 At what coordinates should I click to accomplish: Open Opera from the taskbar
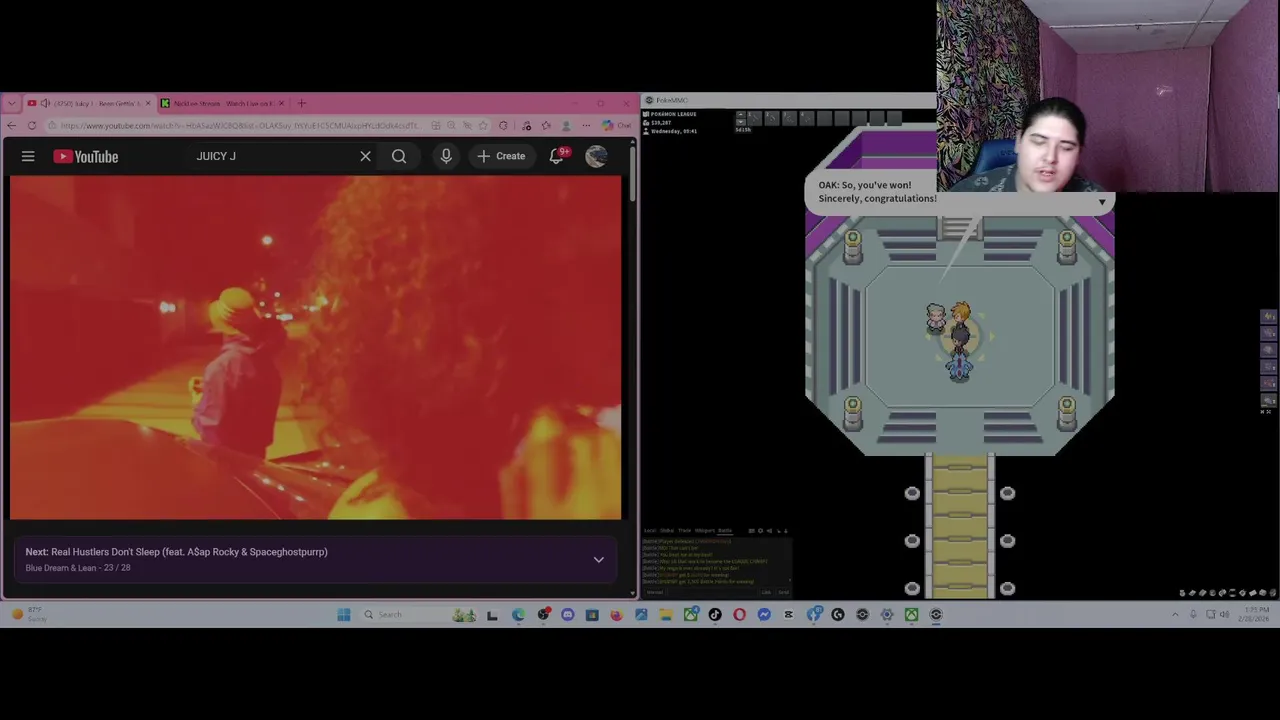coord(739,614)
